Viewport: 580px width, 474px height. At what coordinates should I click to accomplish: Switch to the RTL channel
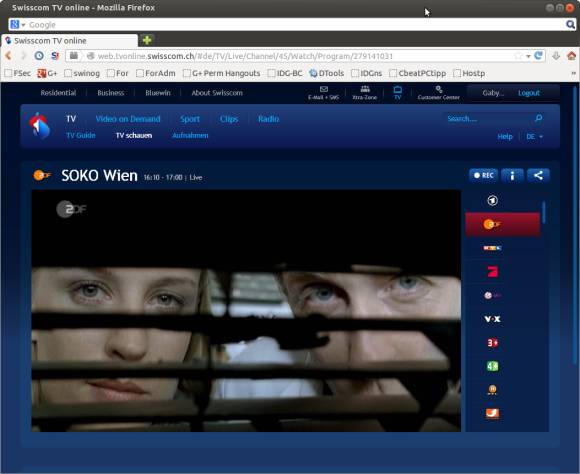click(x=492, y=248)
